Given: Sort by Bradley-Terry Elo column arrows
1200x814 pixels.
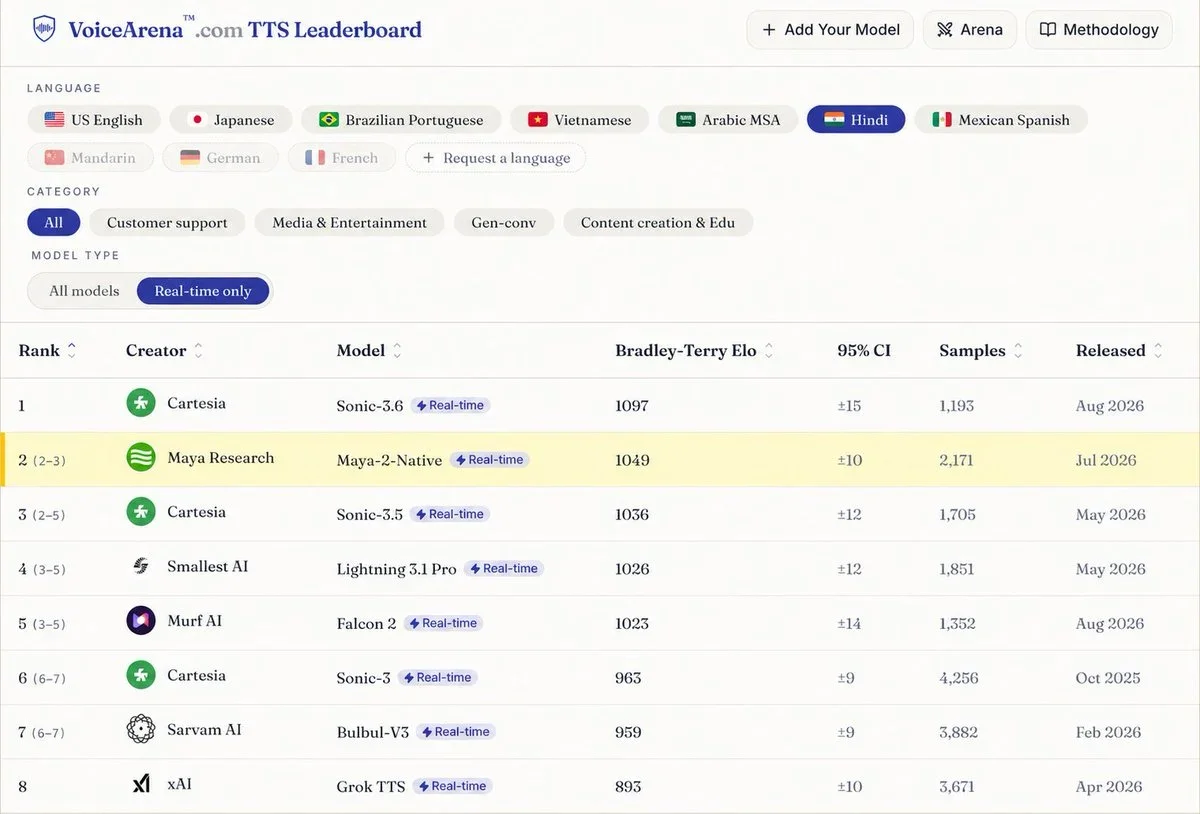Looking at the screenshot, I should click(769, 351).
